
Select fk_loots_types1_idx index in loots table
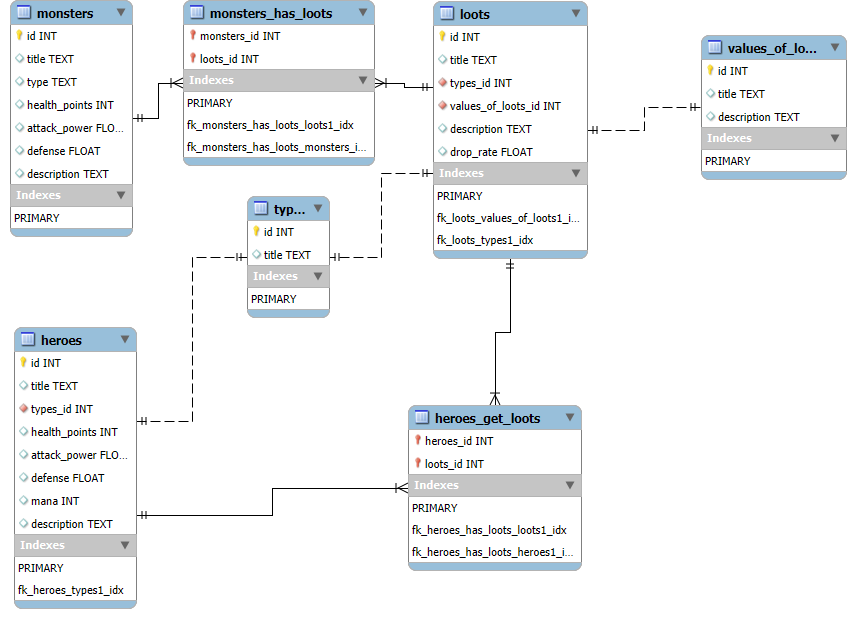[485, 240]
